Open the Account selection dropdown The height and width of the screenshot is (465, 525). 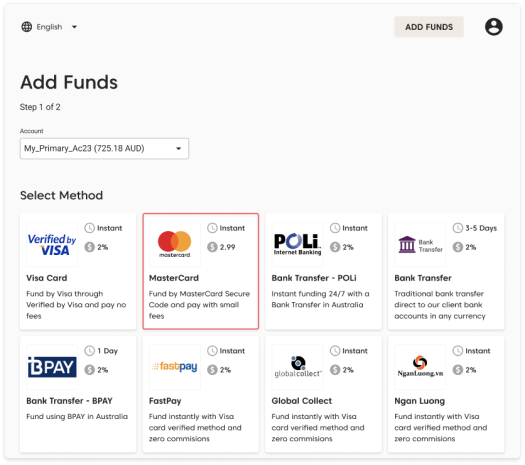[104, 148]
